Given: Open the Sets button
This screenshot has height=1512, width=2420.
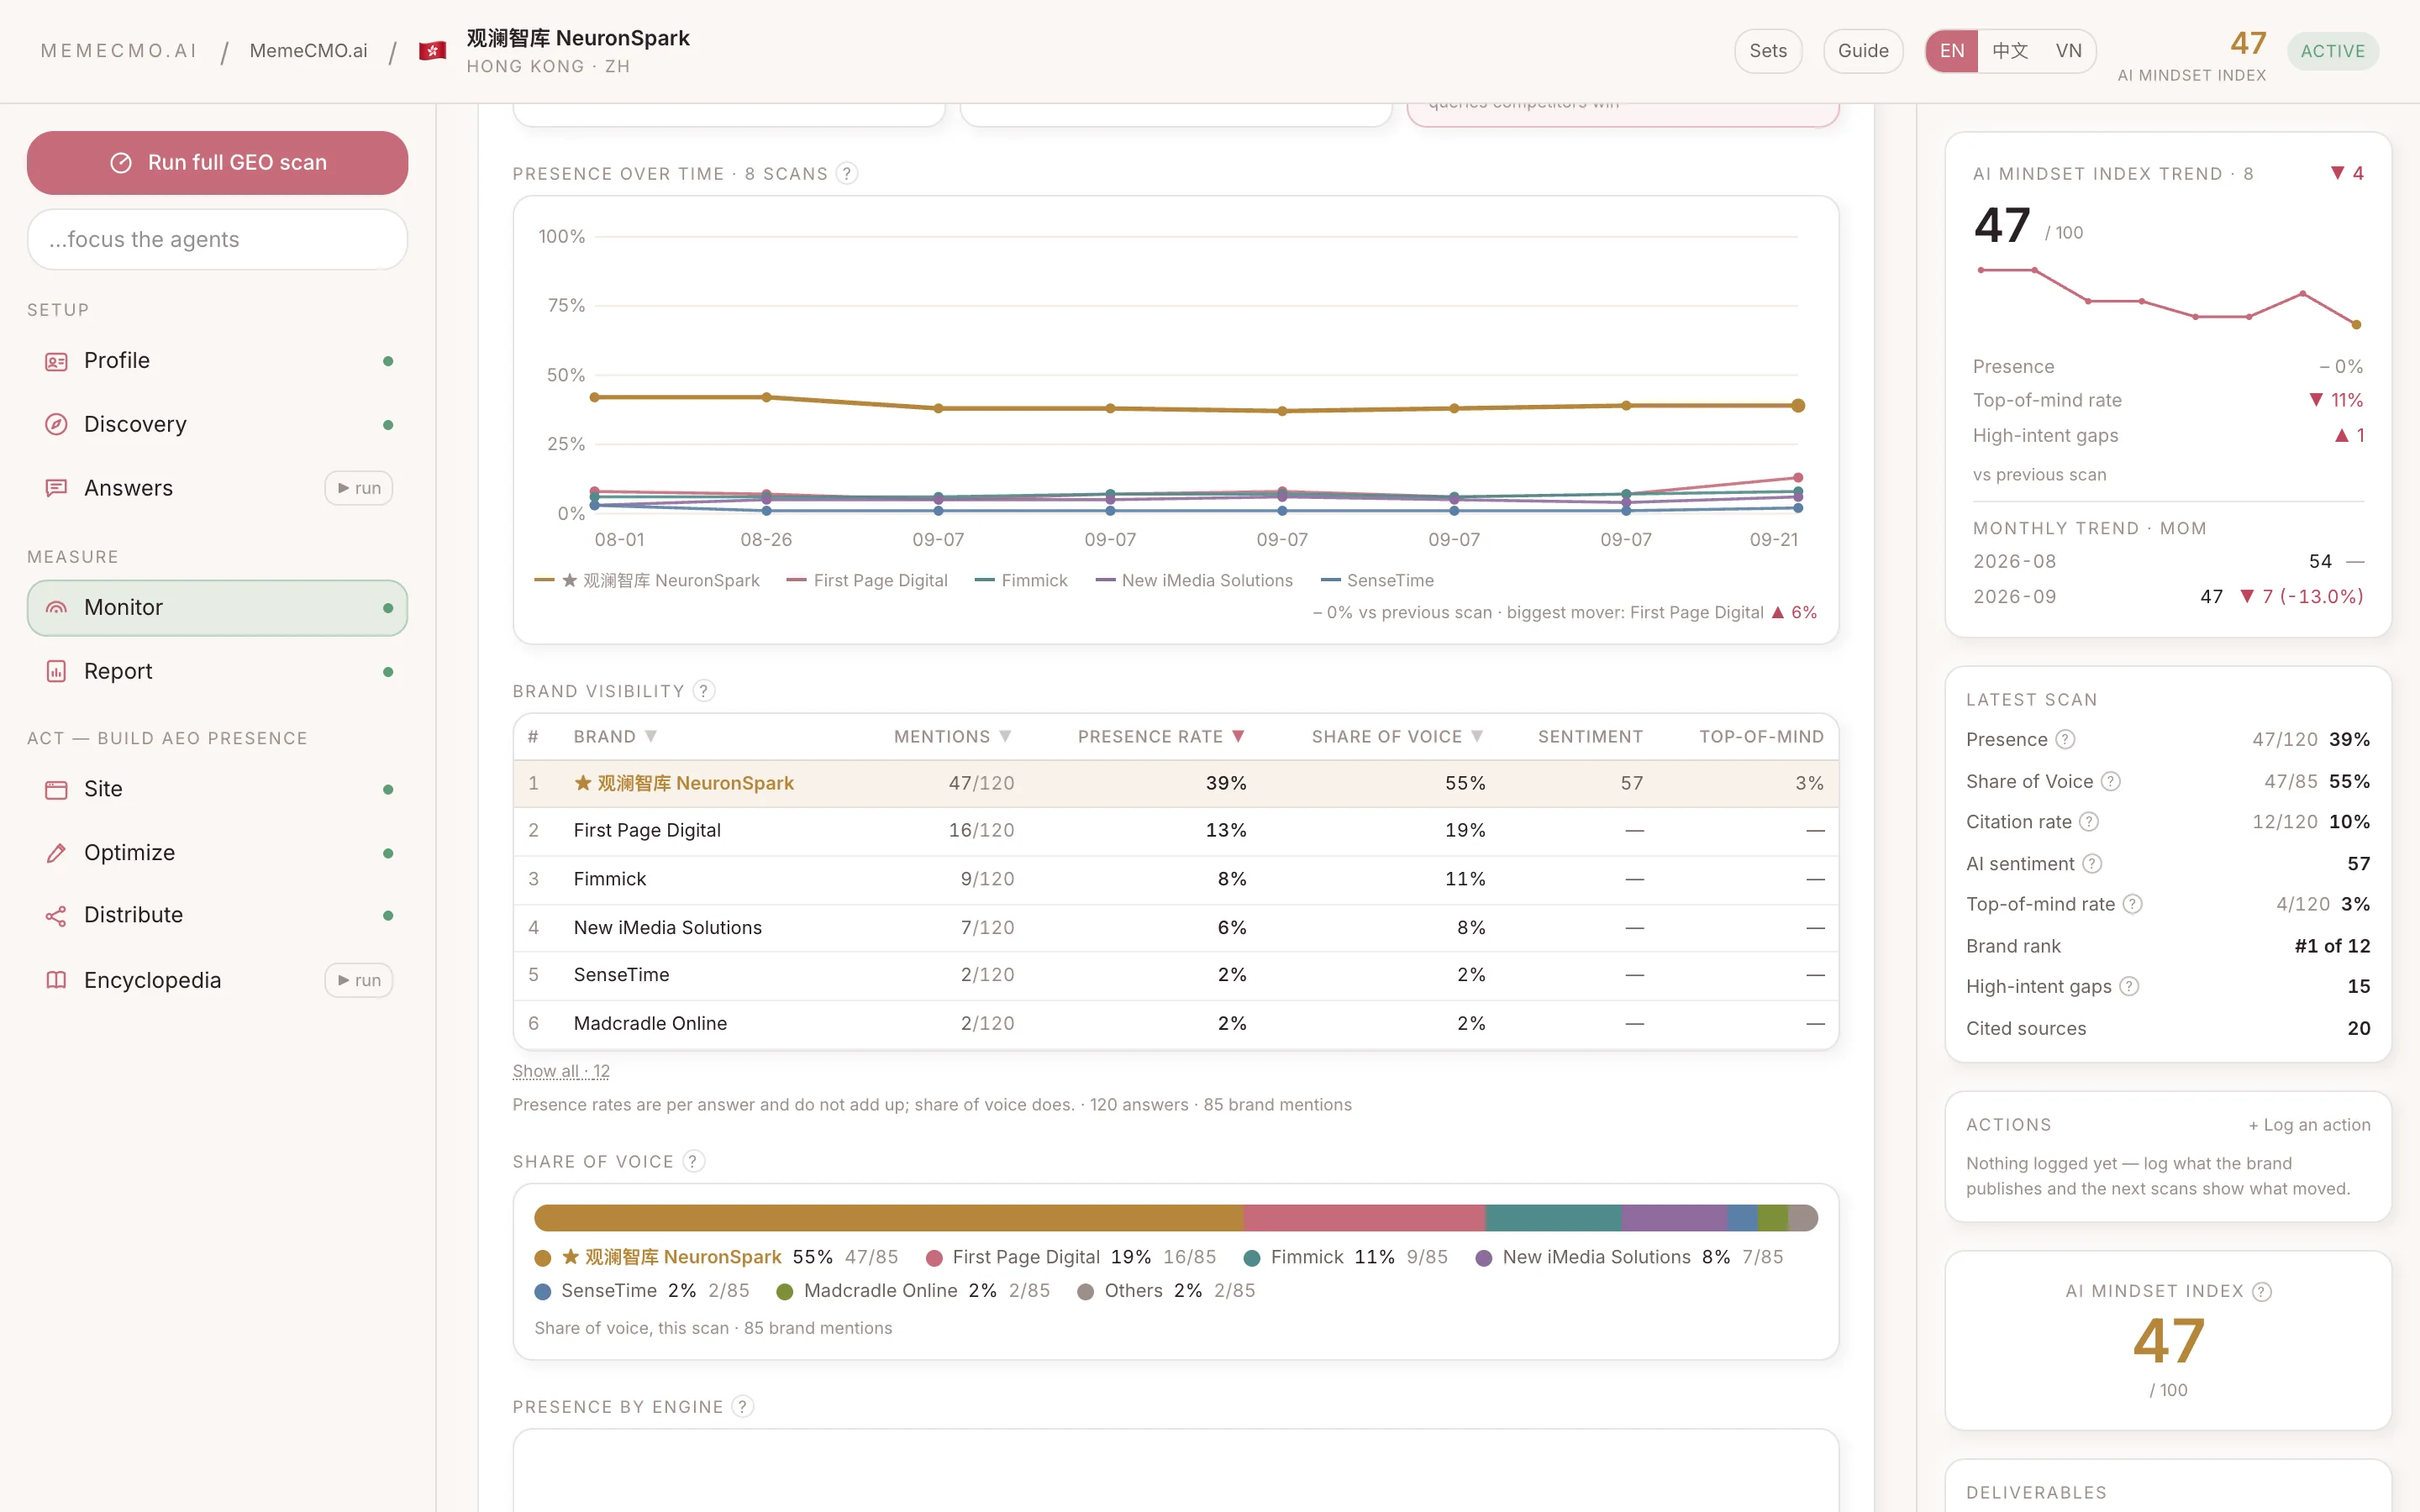Looking at the screenshot, I should point(1767,51).
